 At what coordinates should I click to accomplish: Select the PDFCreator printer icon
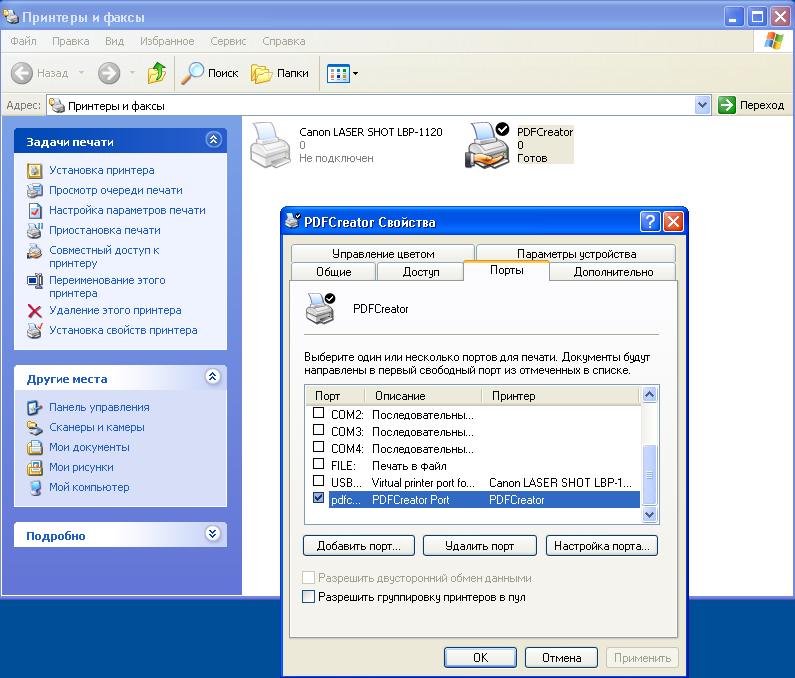coord(487,145)
